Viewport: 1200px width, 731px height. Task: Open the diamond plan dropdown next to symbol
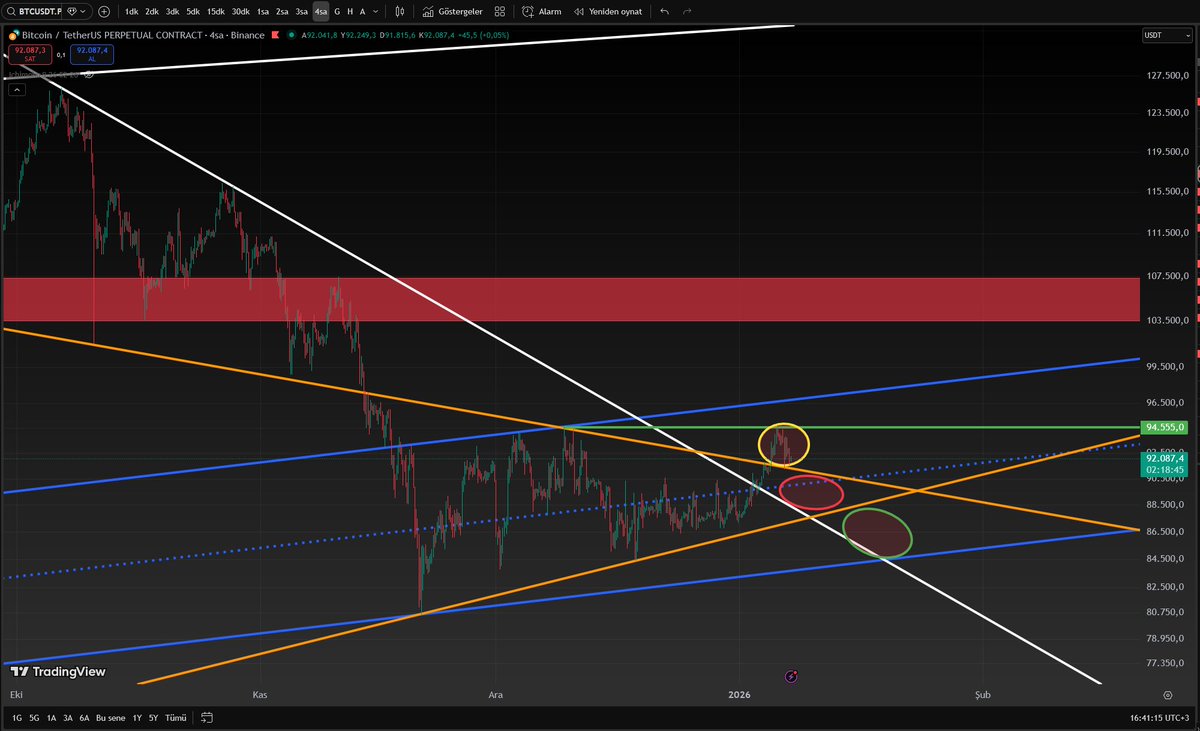click(76, 12)
